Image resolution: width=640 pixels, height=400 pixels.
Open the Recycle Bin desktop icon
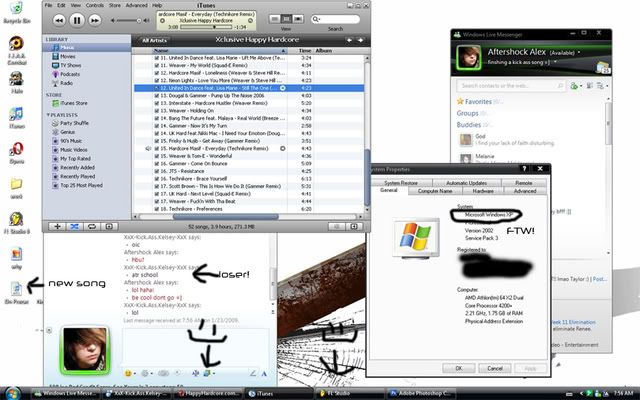coord(15,15)
